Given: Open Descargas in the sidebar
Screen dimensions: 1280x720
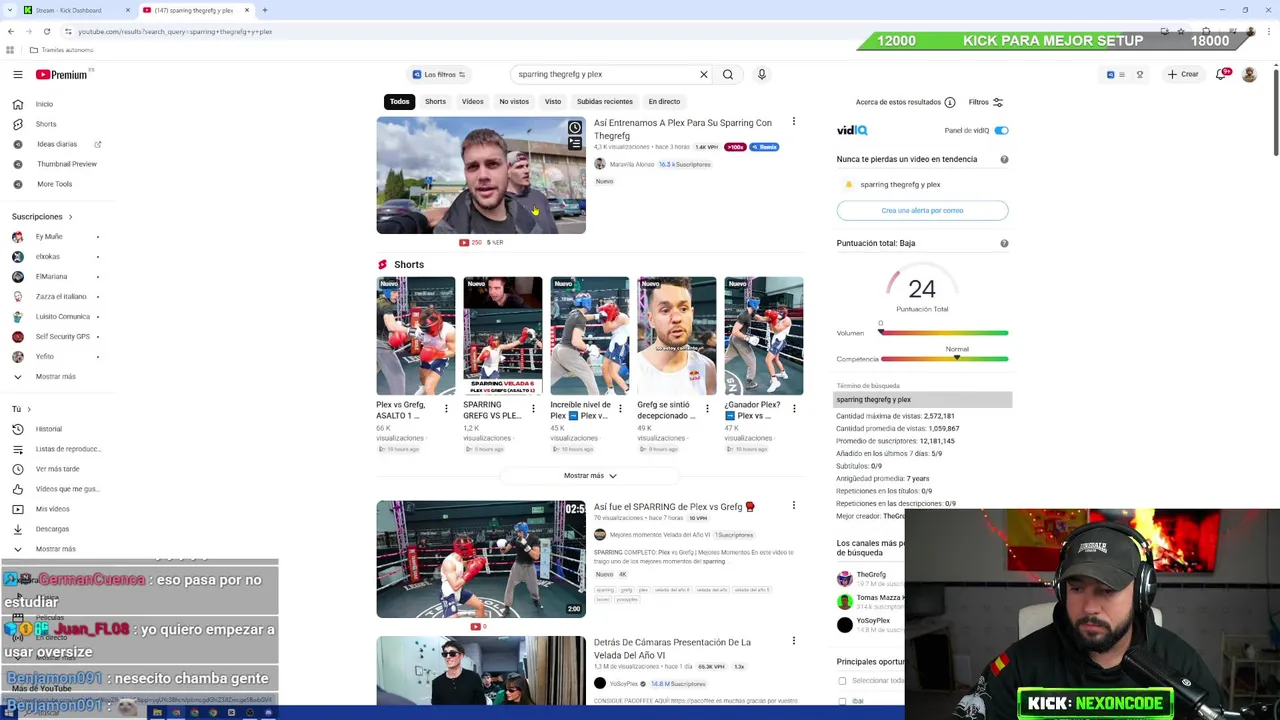Looking at the screenshot, I should 52,529.
